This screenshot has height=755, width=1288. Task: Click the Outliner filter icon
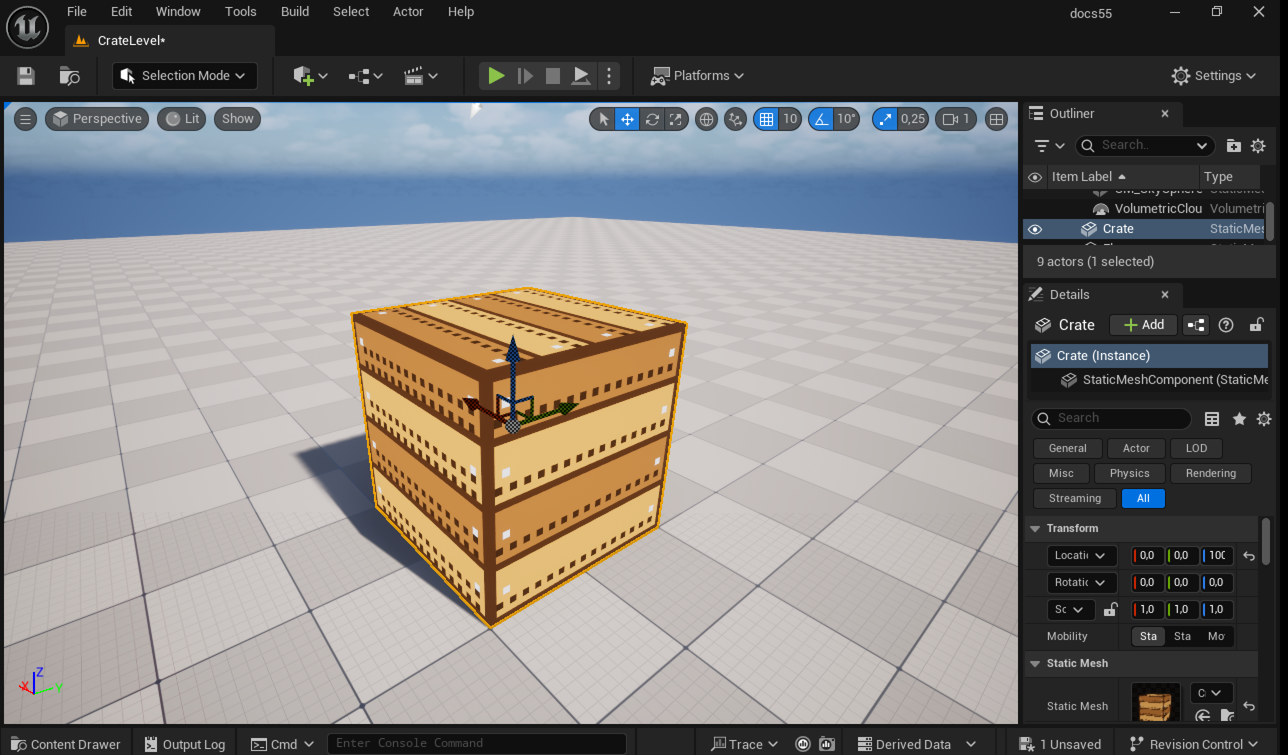coord(1048,146)
